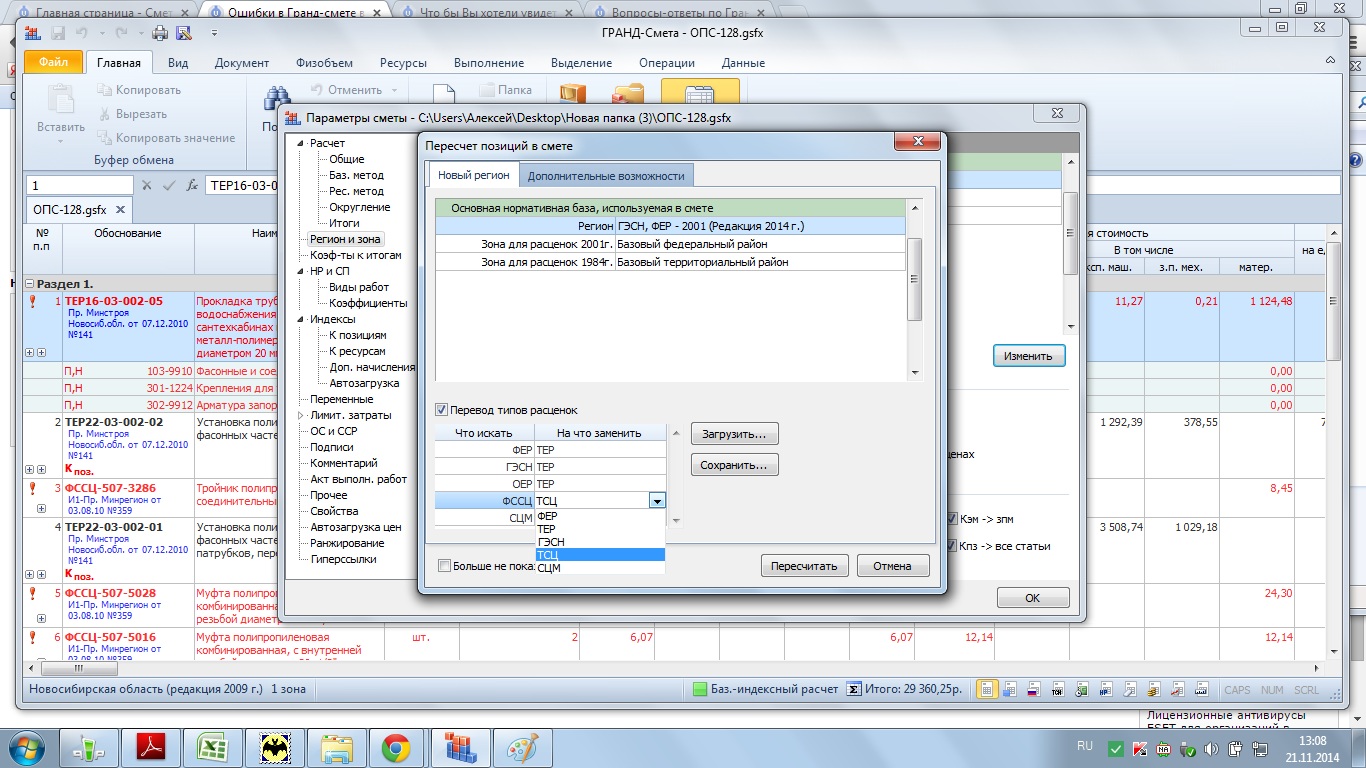Open the ФССЦ replacement dropdown arrow
1366x768 pixels.
(657, 501)
